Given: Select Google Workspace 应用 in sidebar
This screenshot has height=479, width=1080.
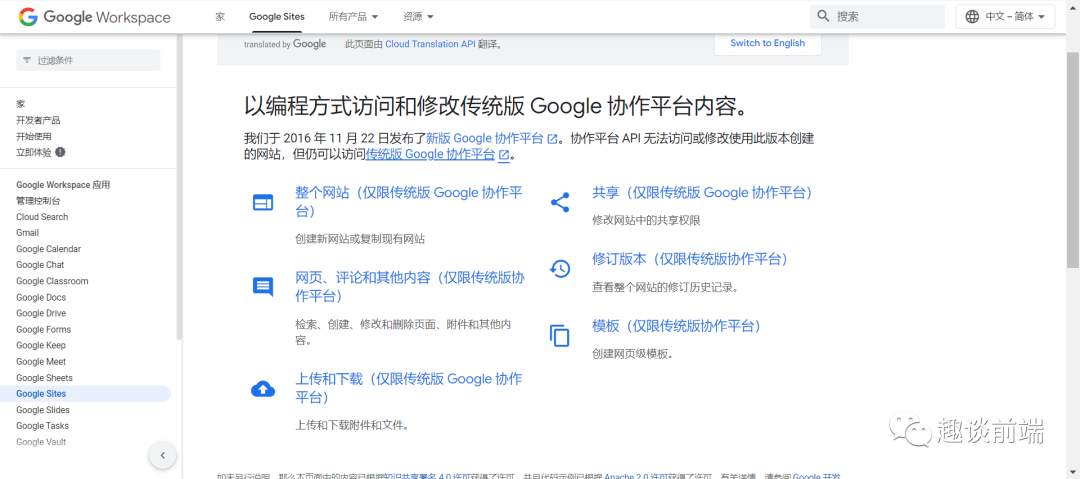Looking at the screenshot, I should click(x=63, y=185).
